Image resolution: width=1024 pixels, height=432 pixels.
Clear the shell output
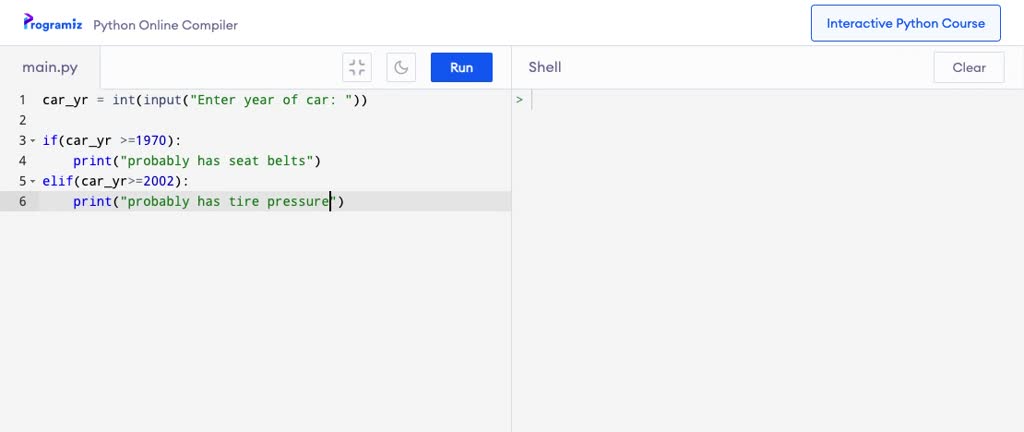968,68
